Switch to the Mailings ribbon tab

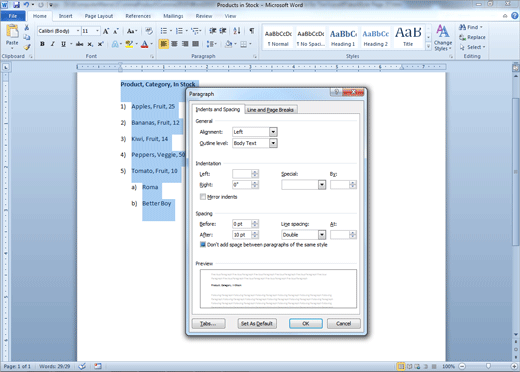173,16
